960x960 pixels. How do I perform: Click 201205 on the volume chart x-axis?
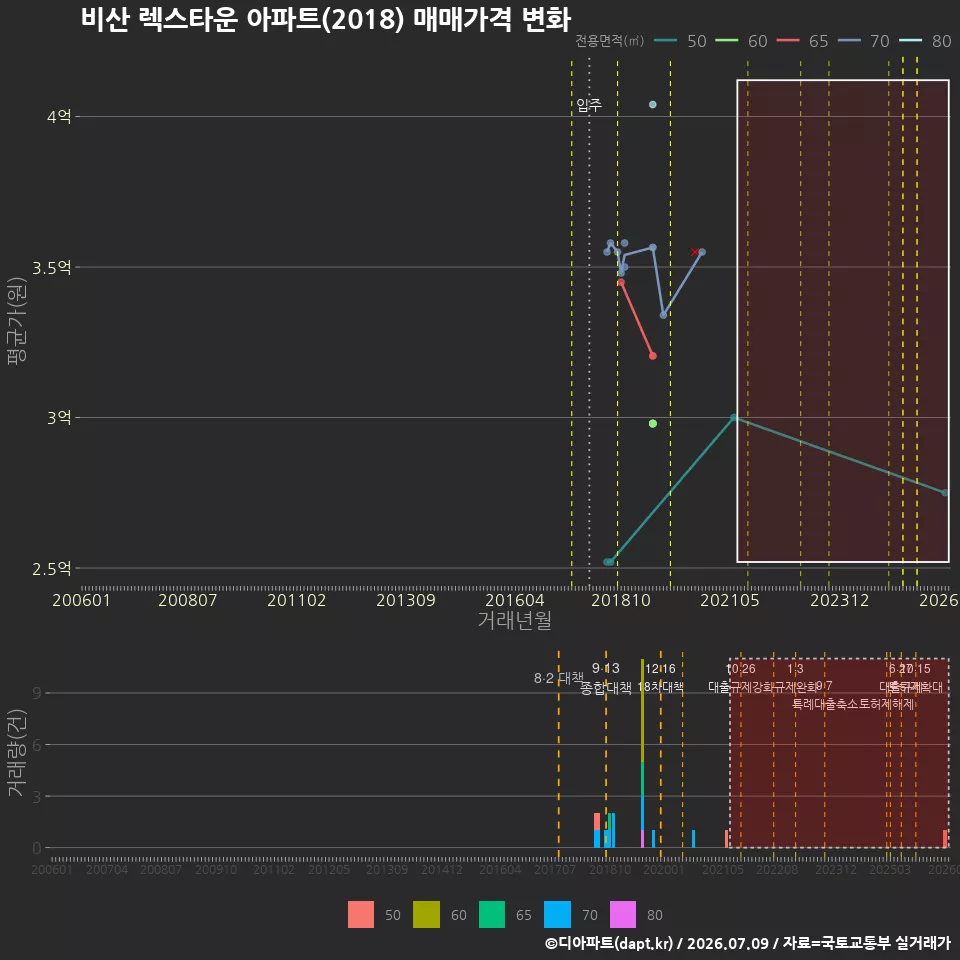click(329, 869)
